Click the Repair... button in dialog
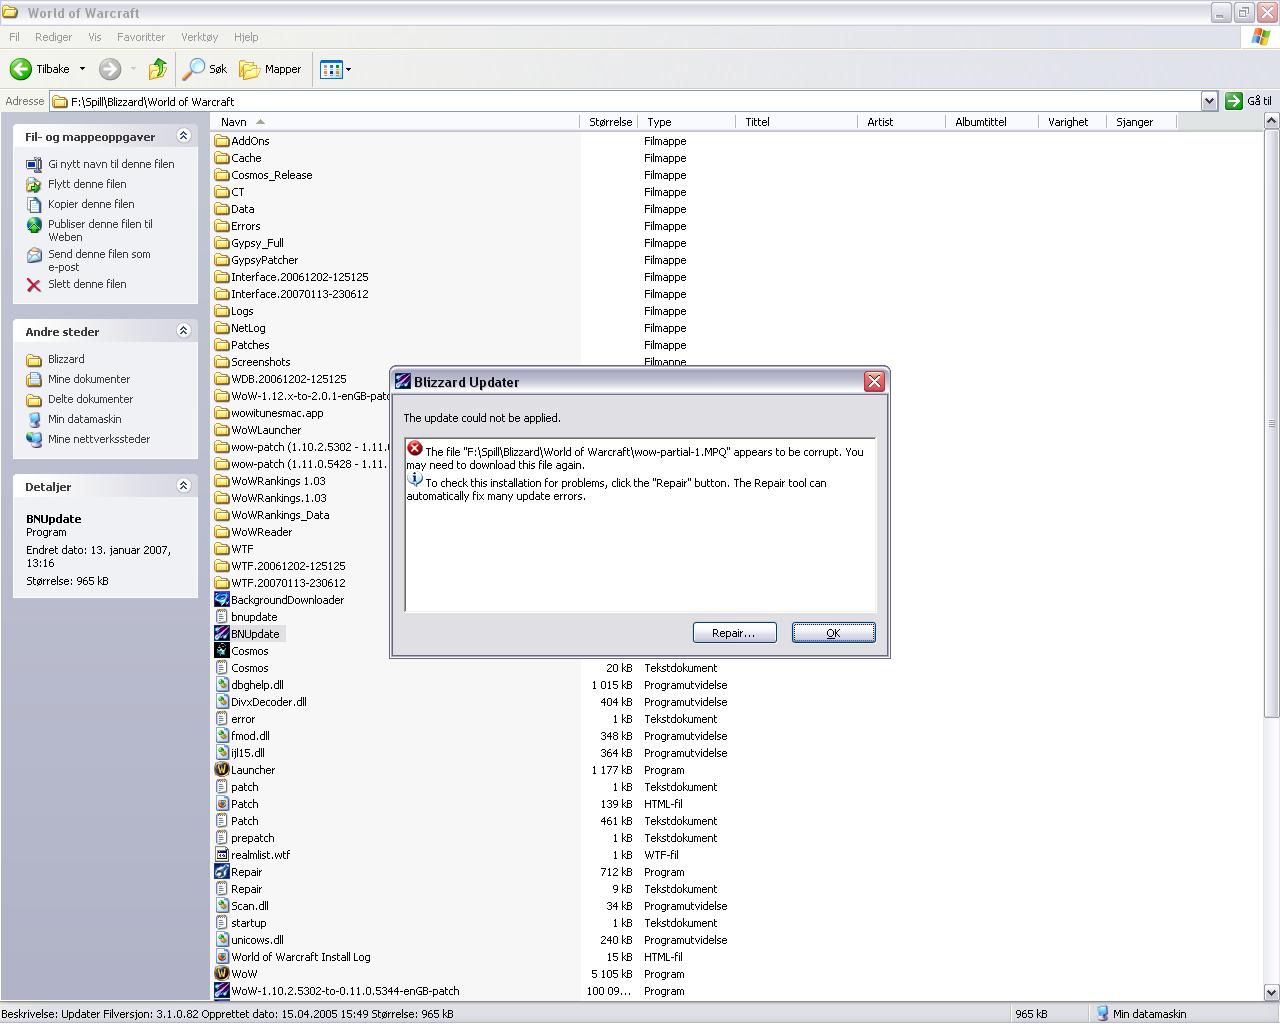 pyautogui.click(x=734, y=633)
